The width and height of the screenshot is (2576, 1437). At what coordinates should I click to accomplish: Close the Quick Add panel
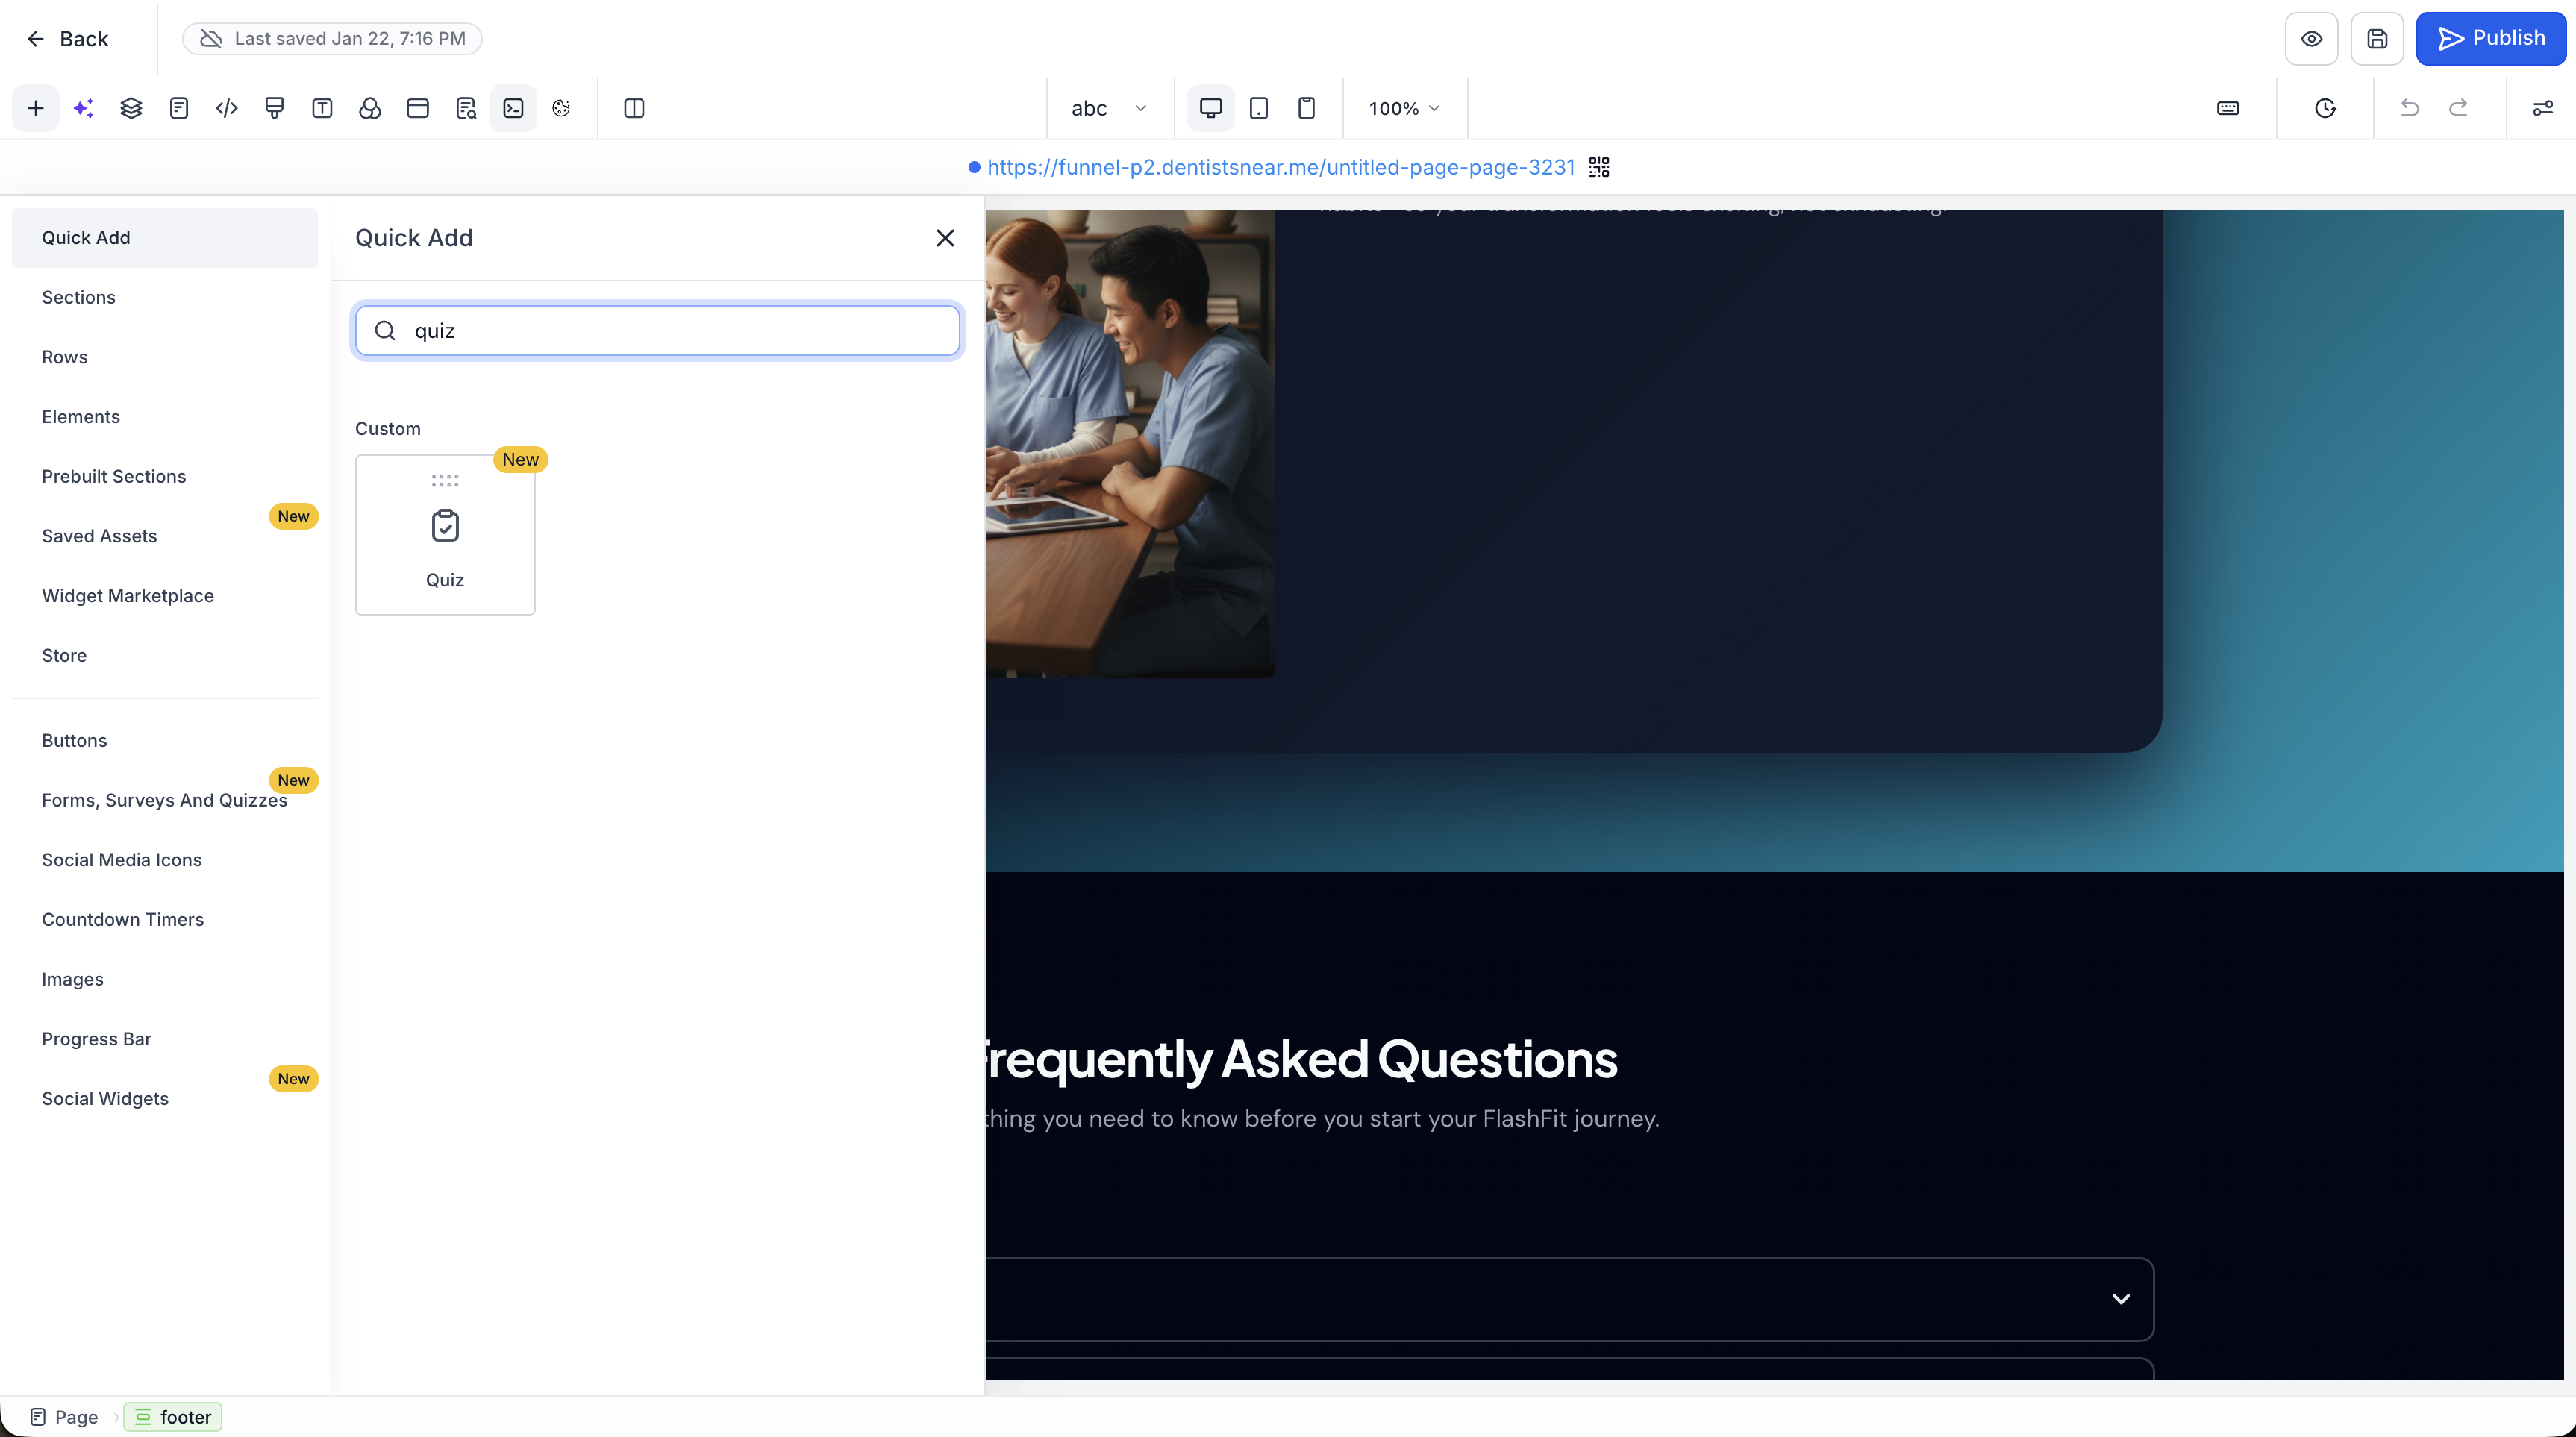(x=945, y=238)
